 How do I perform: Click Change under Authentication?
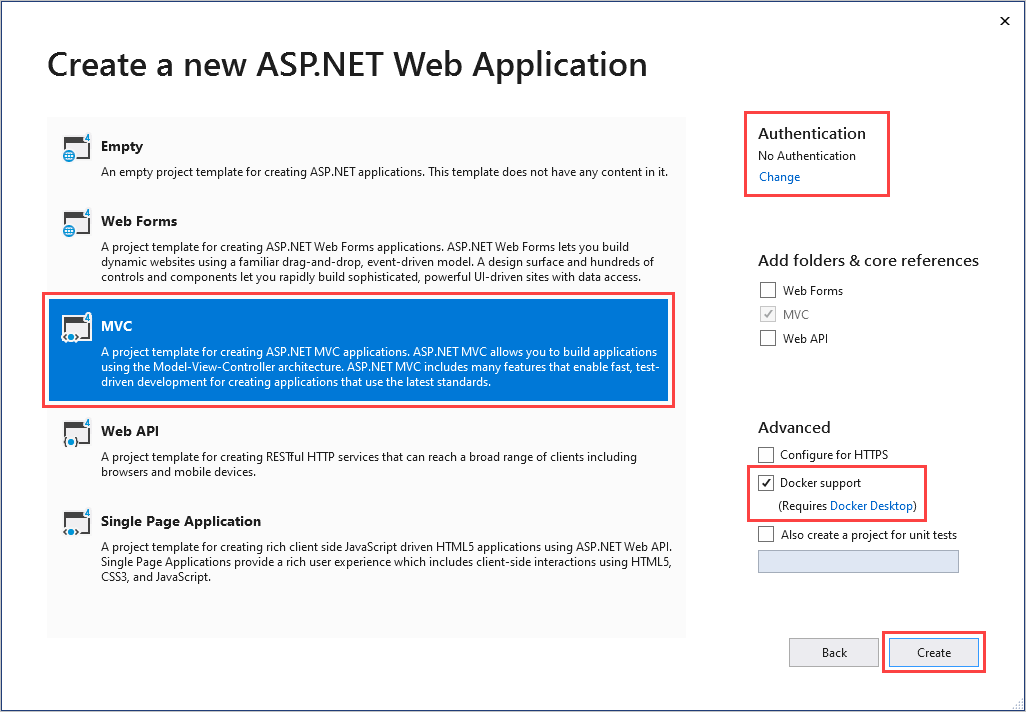pyautogui.click(x=779, y=176)
